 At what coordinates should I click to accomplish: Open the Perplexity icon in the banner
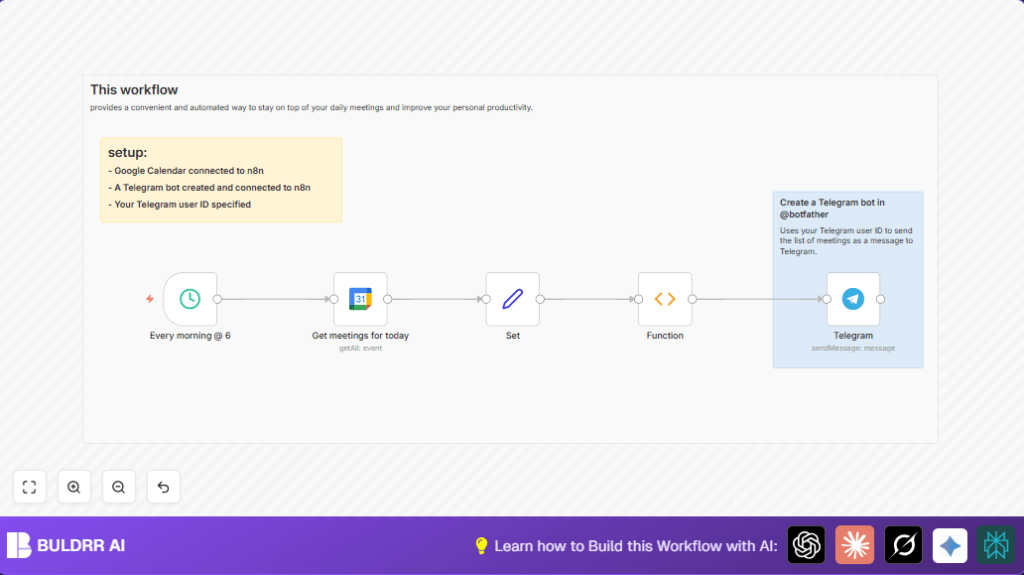[996, 544]
